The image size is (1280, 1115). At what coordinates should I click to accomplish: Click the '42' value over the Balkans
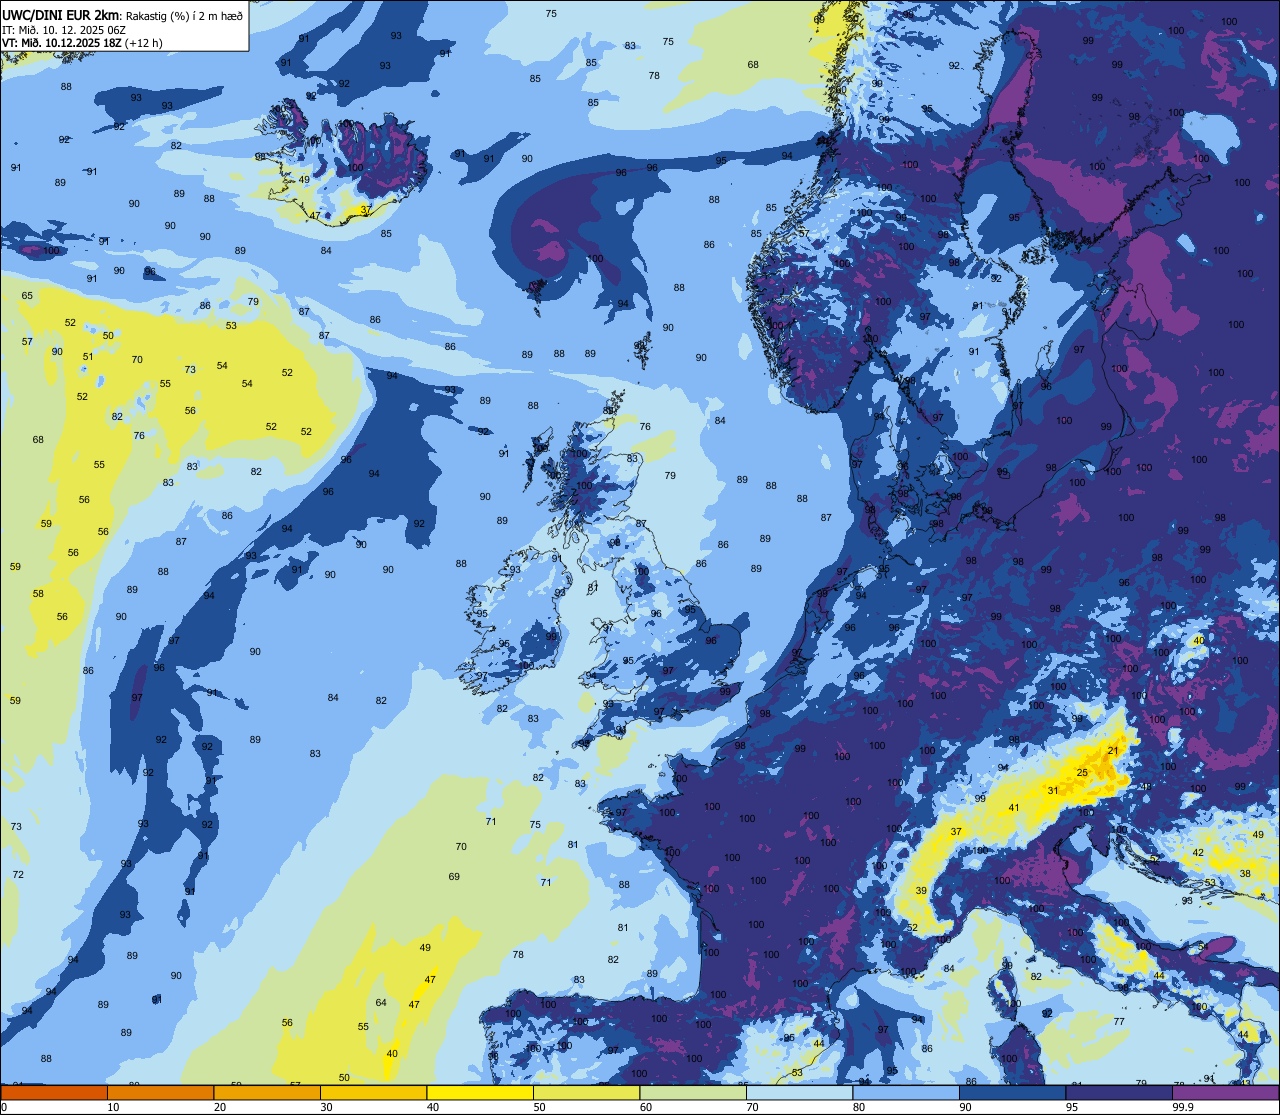tap(1198, 853)
